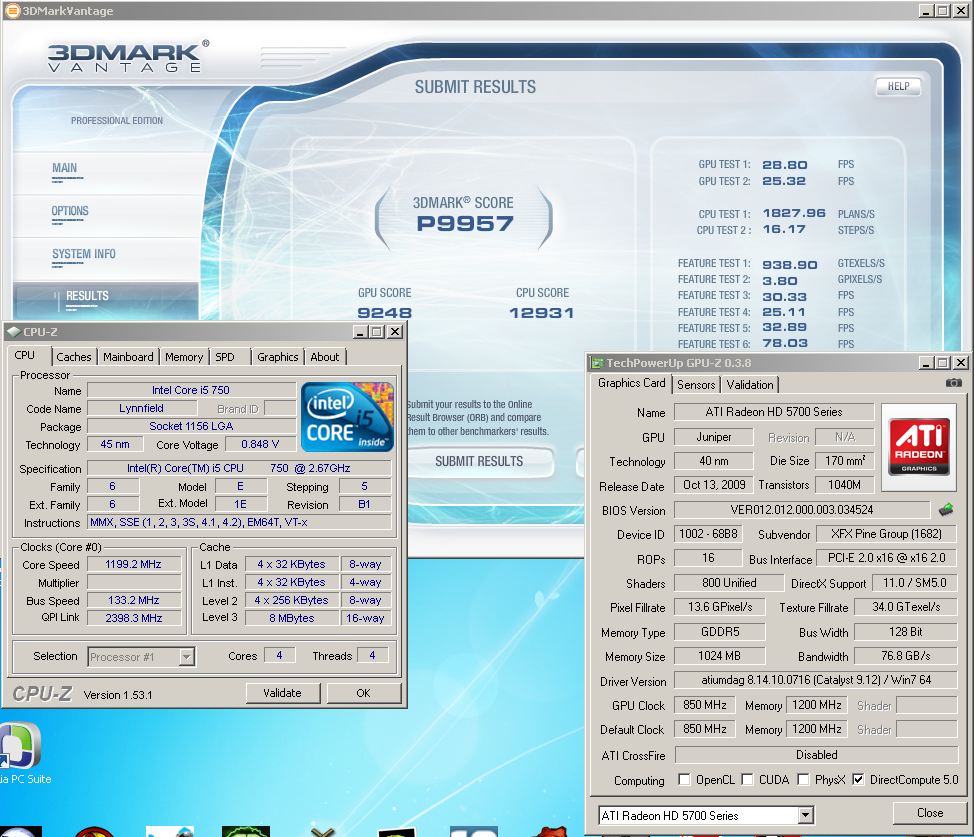
Task: Close the CPU-Z window
Action: click(x=394, y=332)
